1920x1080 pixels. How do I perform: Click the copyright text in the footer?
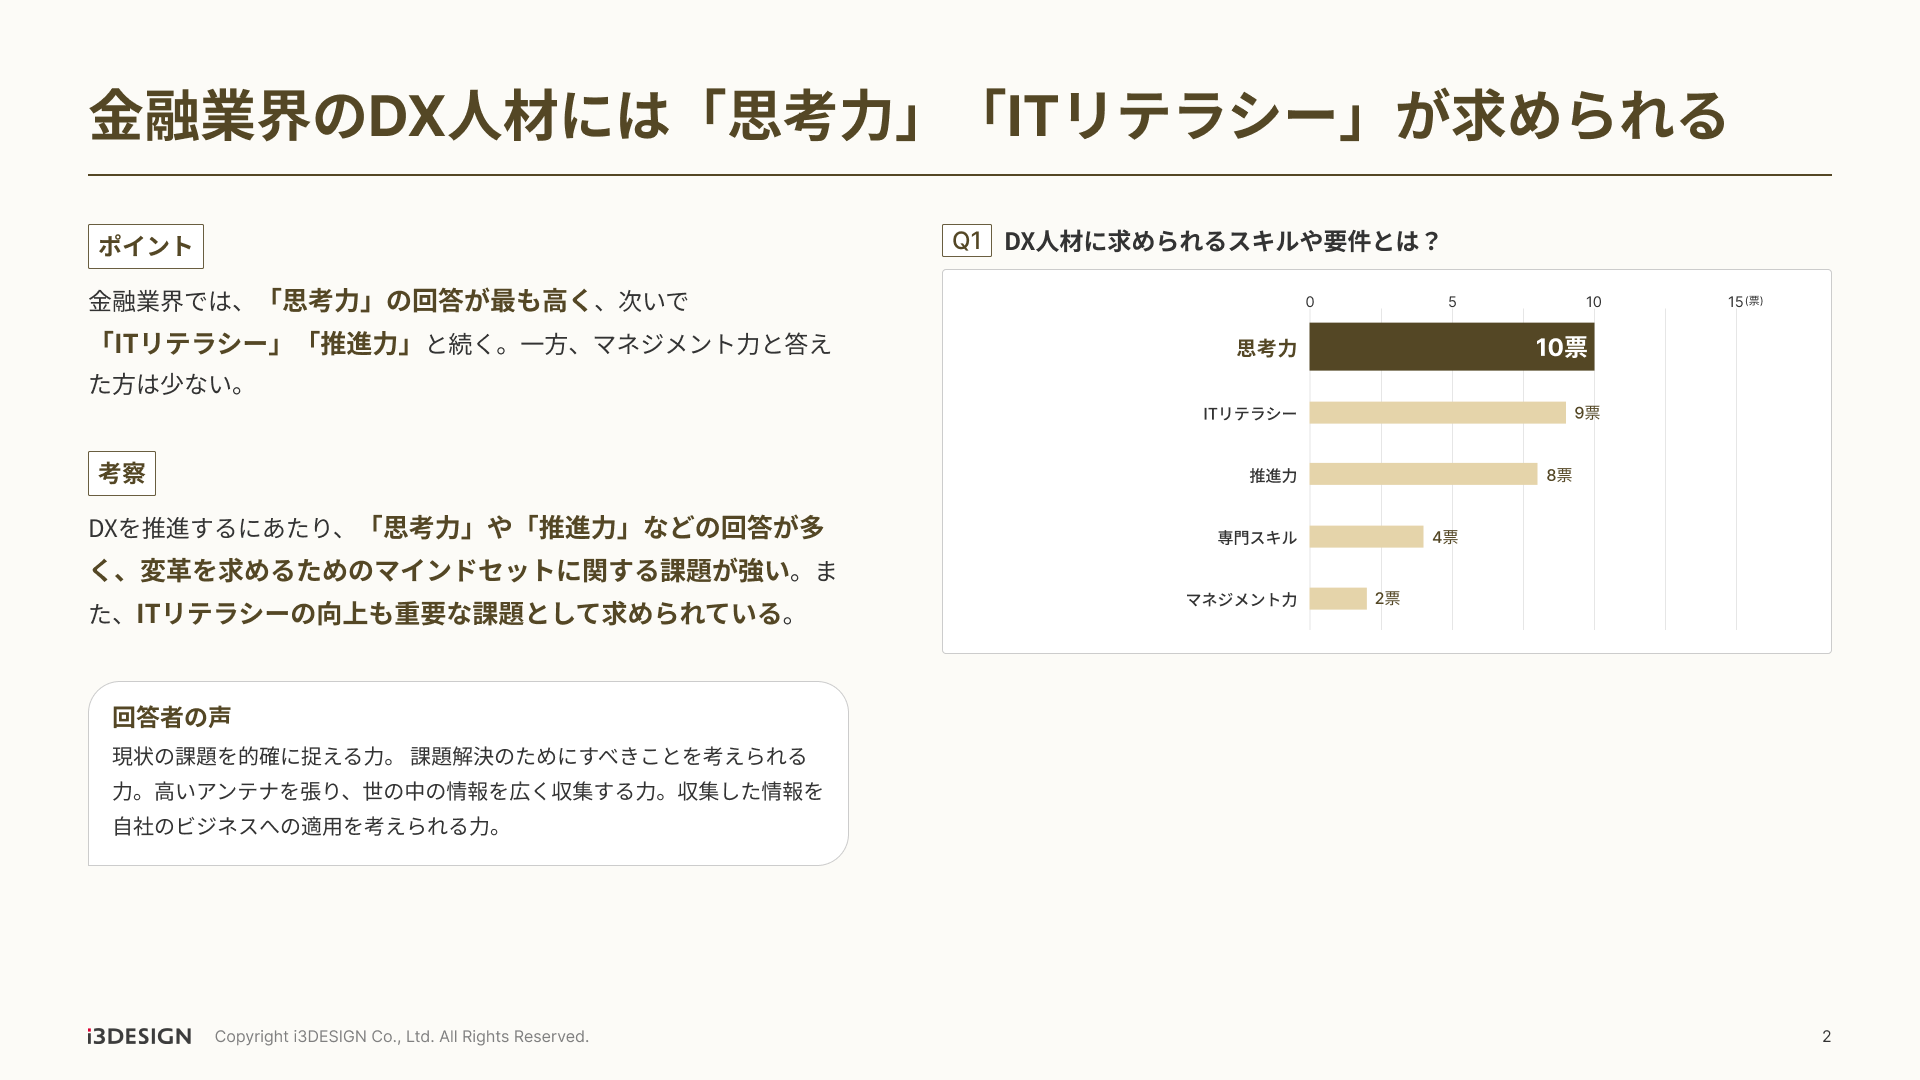(x=401, y=1036)
